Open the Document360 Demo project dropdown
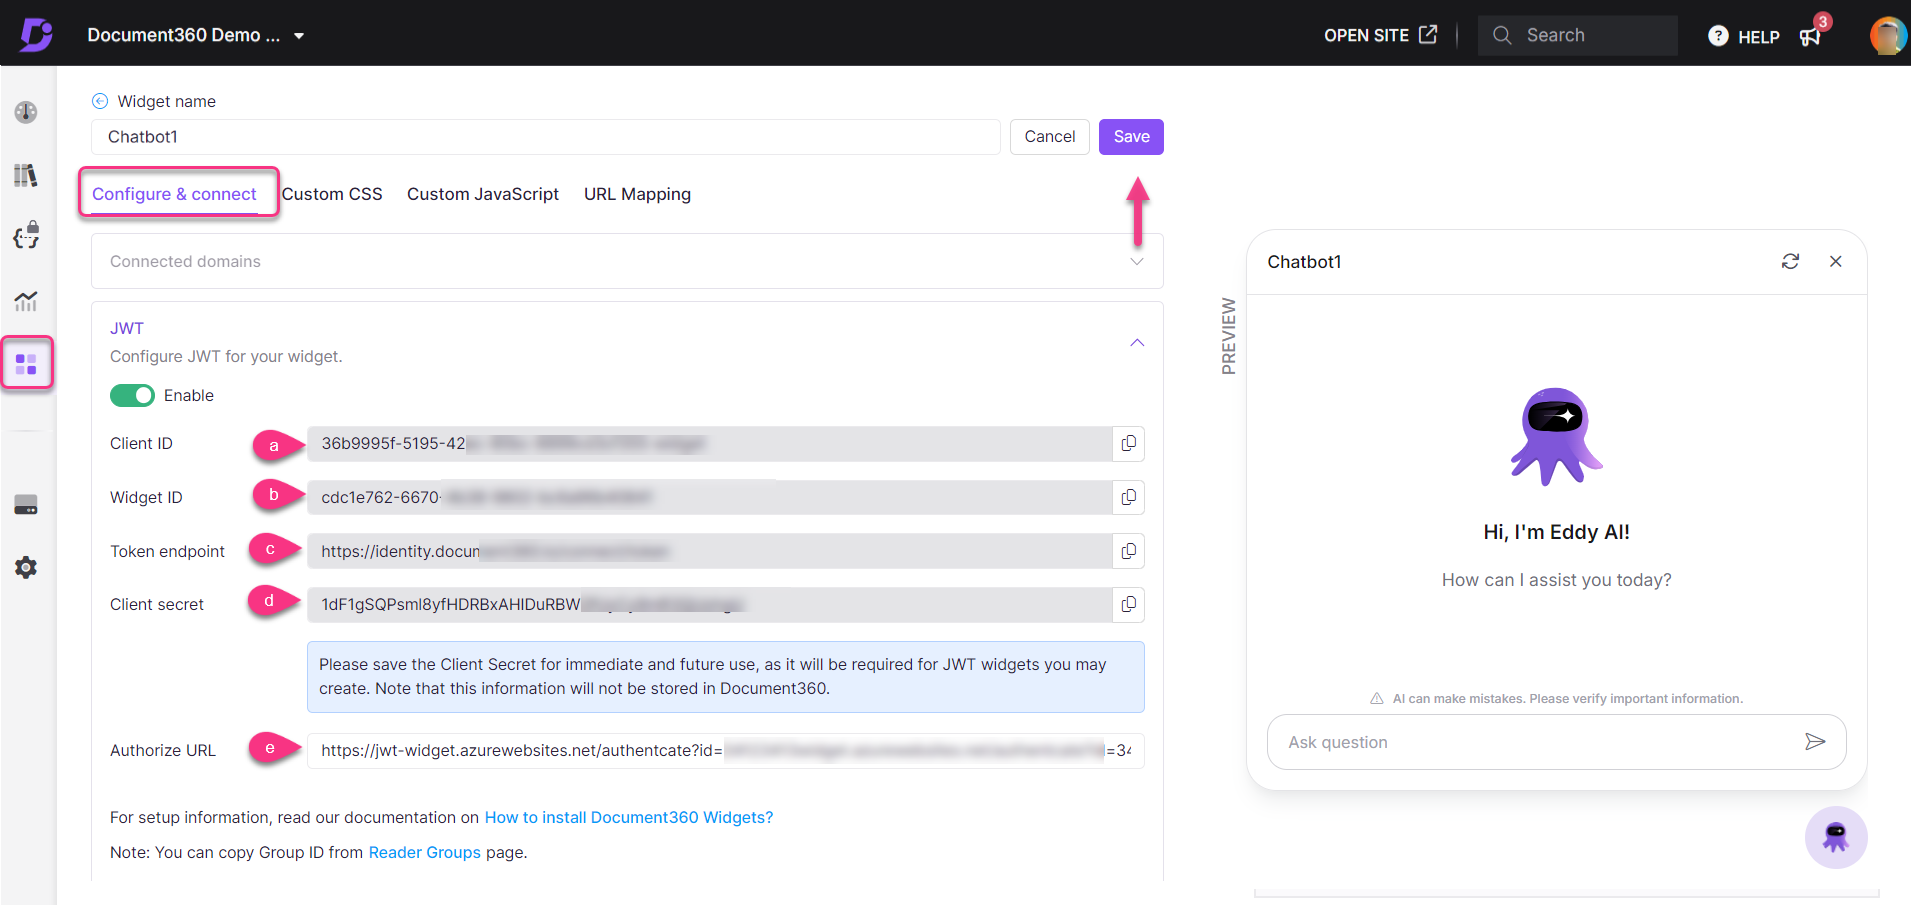This screenshot has height=905, width=1911. tap(195, 35)
